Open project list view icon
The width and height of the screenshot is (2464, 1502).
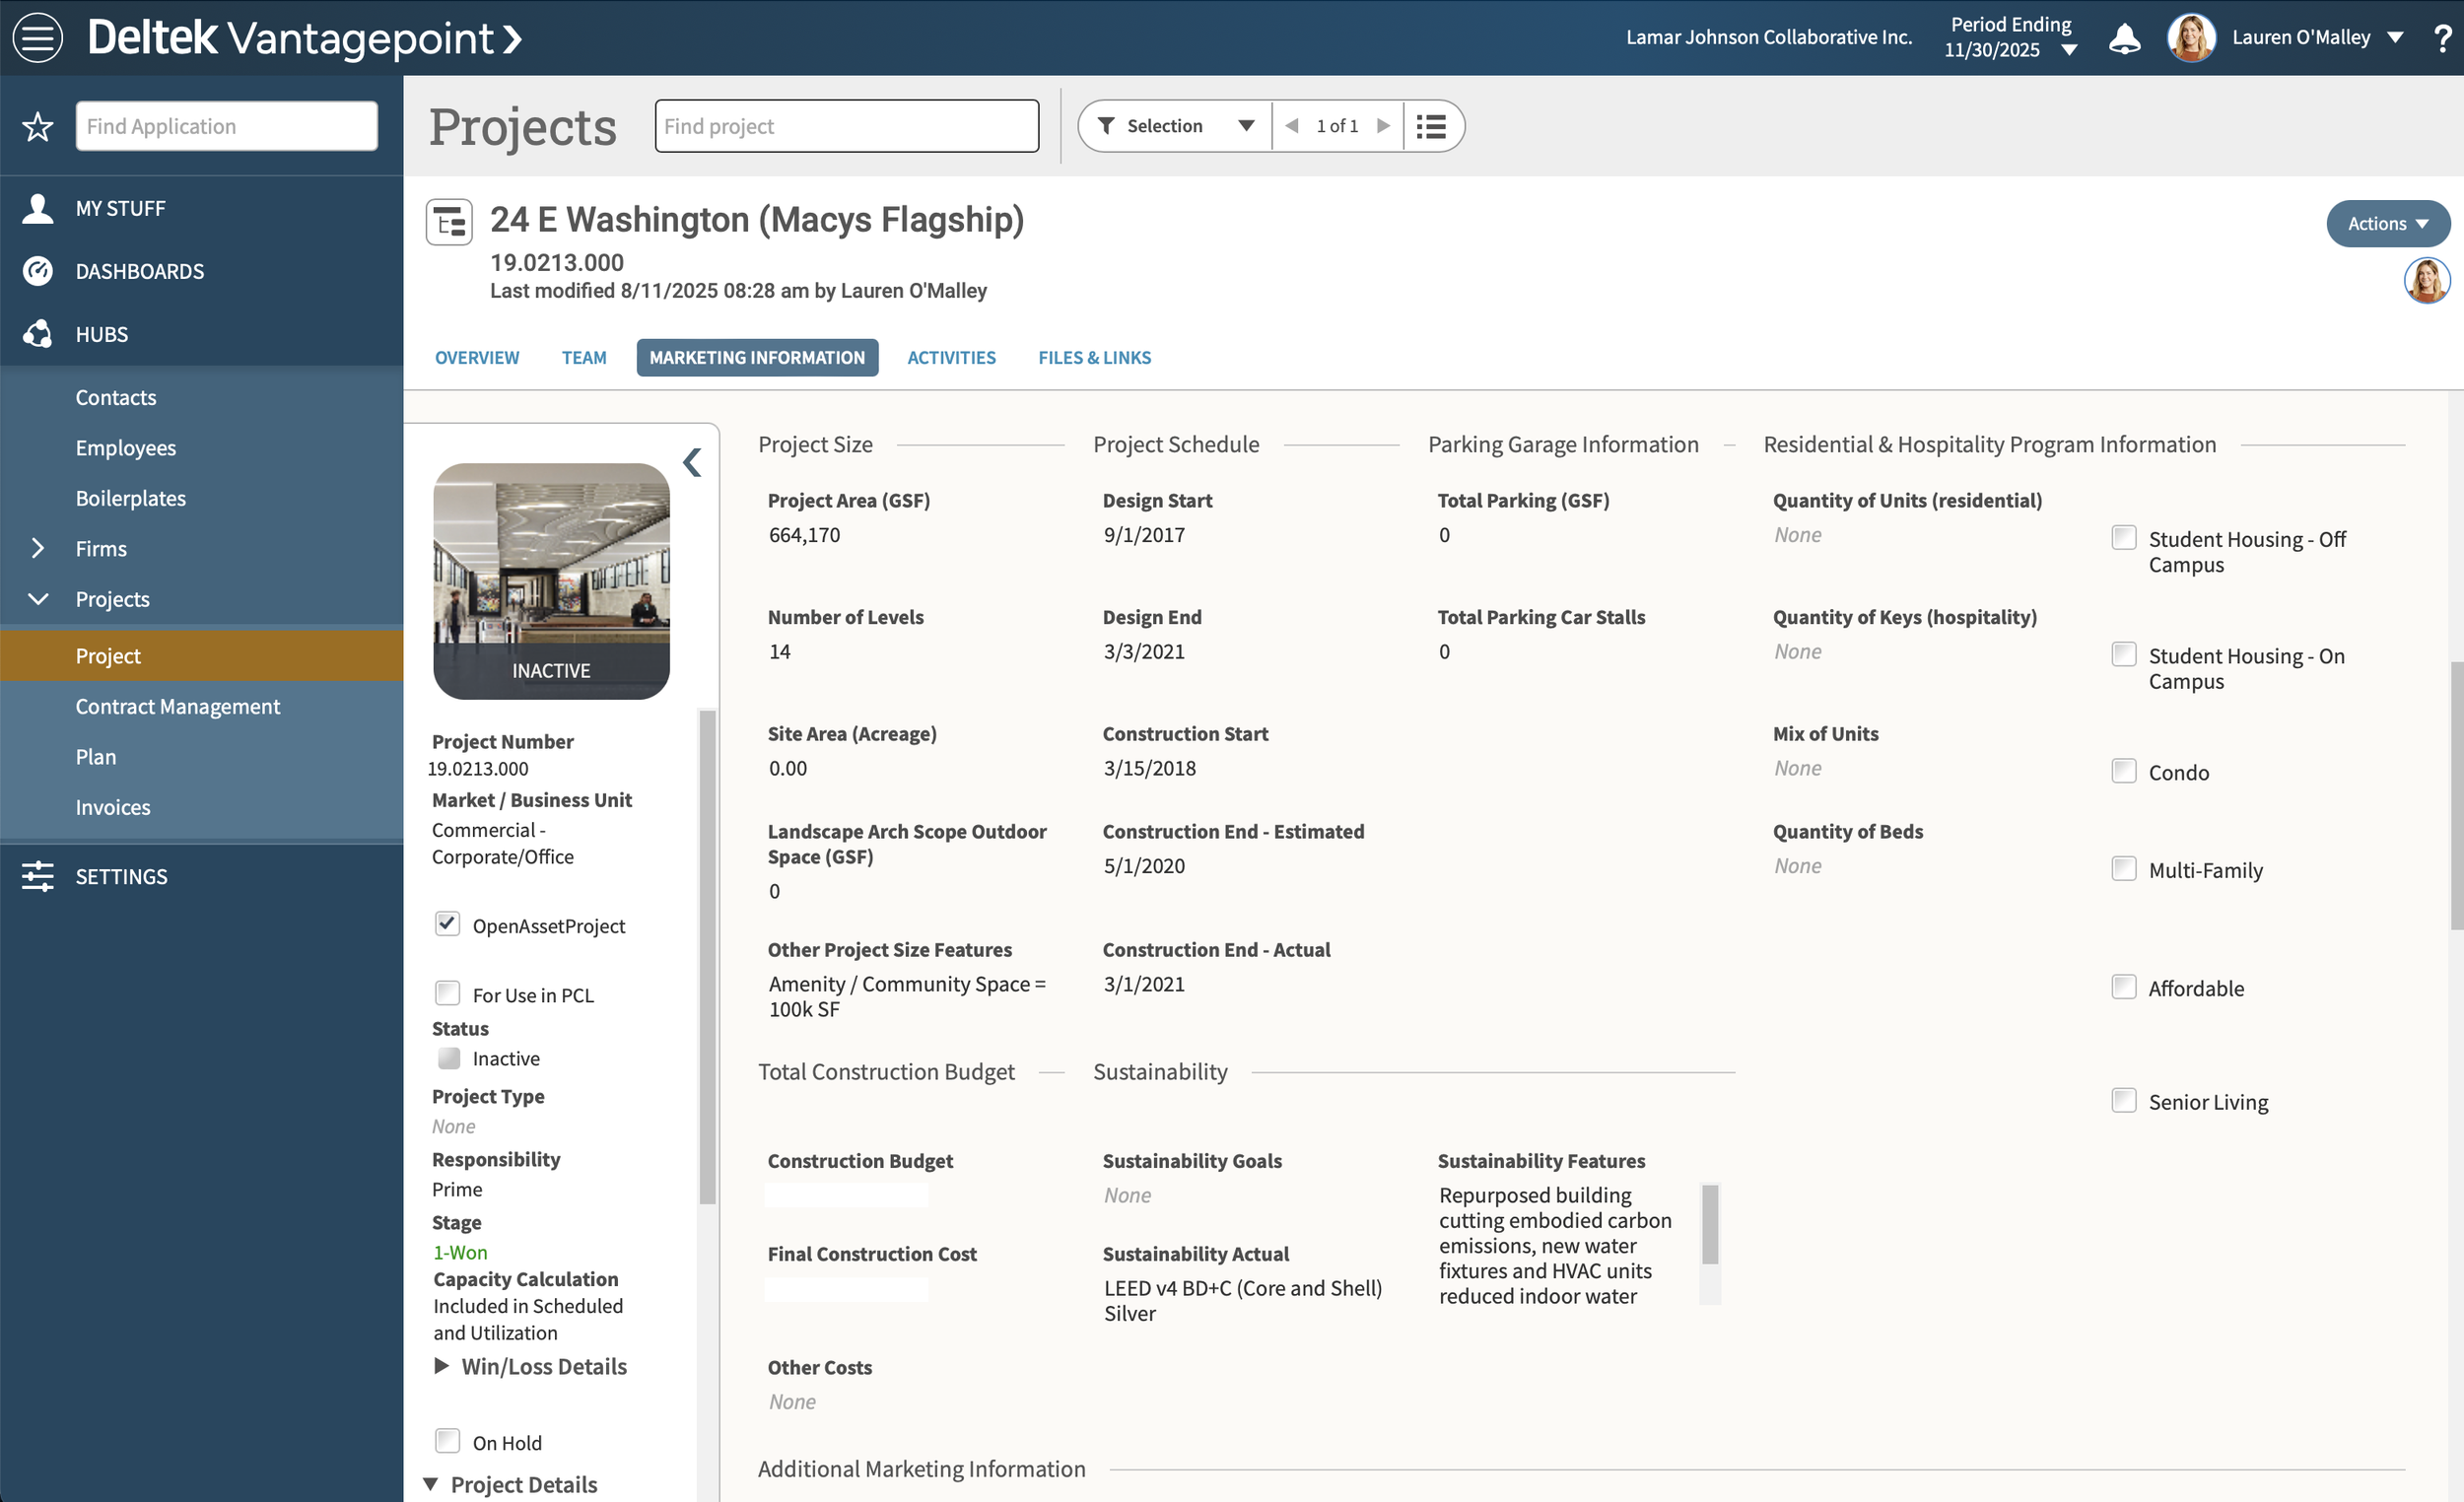coord(1431,126)
